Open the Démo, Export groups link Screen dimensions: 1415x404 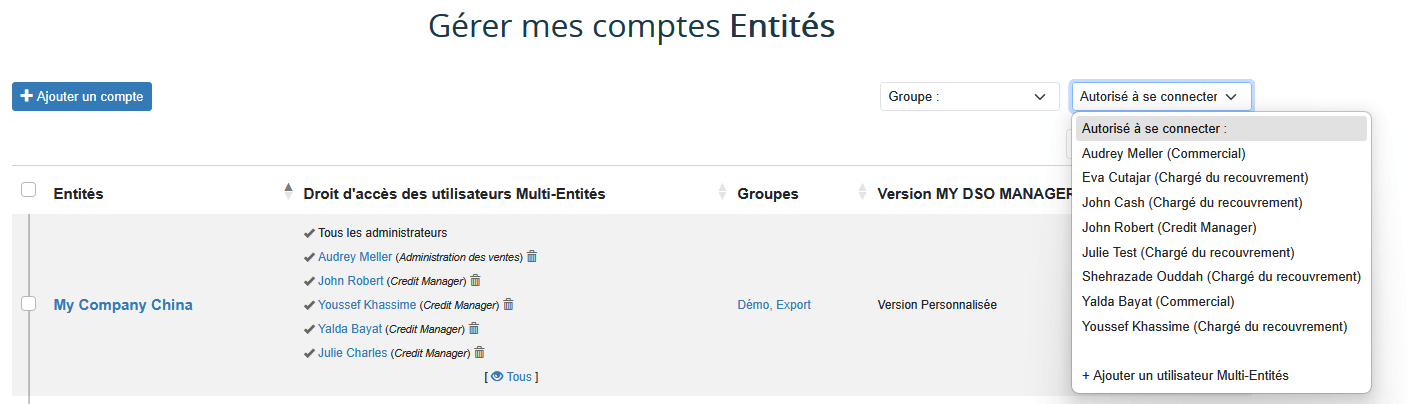point(774,305)
